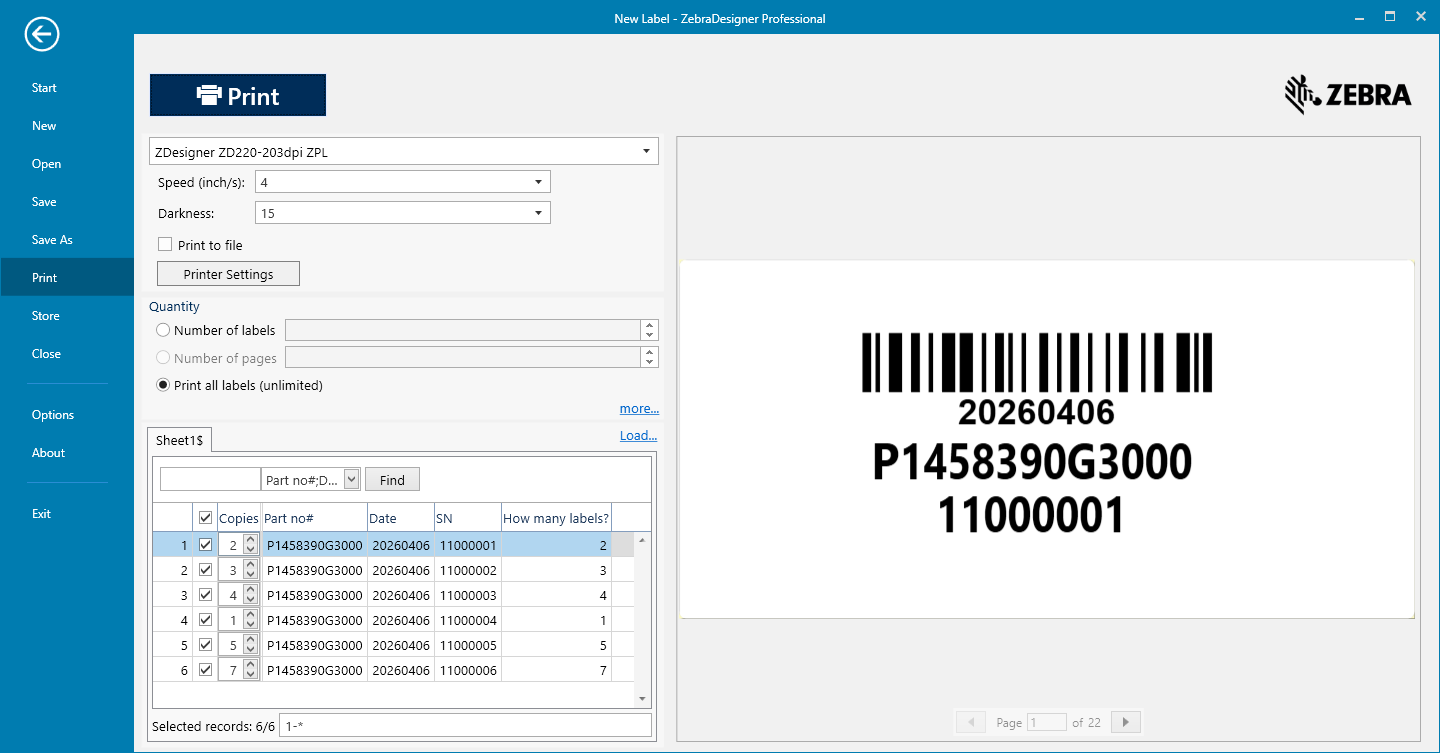Adjust copies stepper for SN 11000003 row

click(250, 595)
